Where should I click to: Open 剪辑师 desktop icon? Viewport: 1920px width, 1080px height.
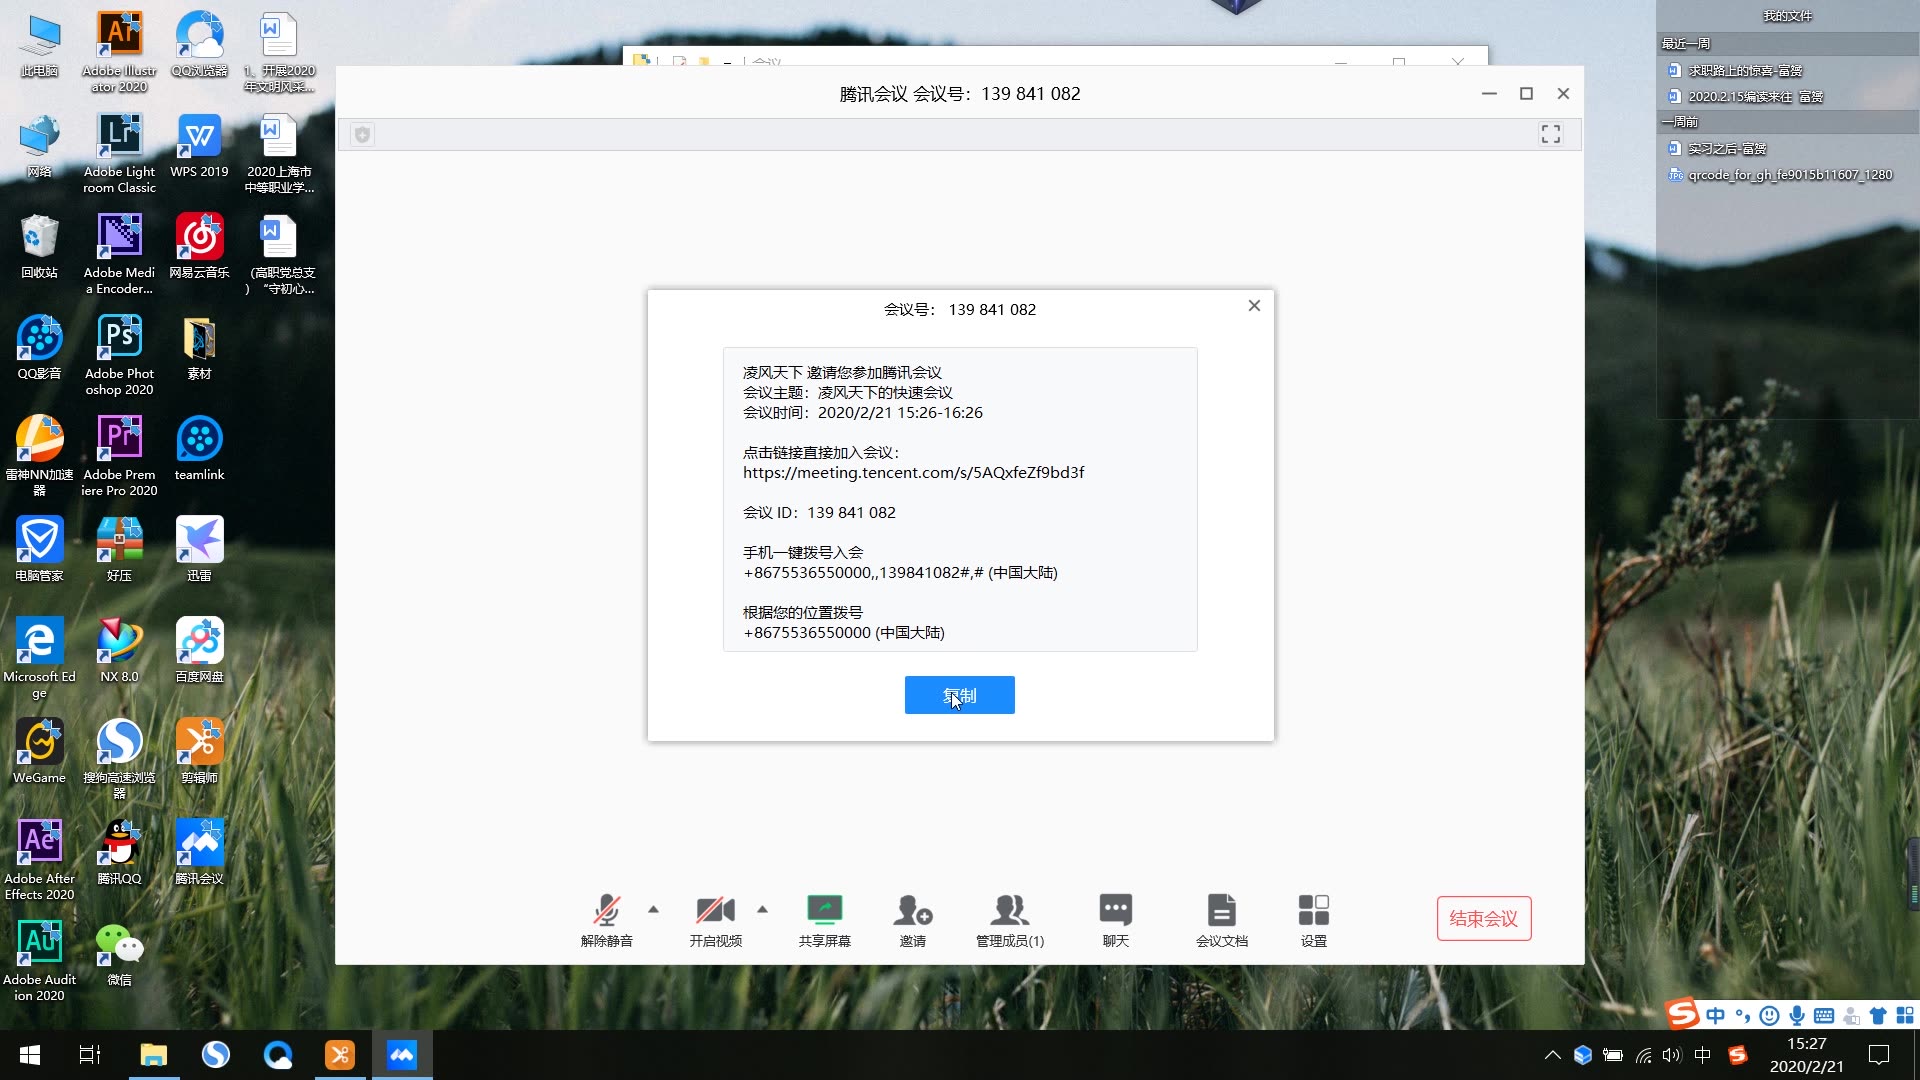(199, 752)
